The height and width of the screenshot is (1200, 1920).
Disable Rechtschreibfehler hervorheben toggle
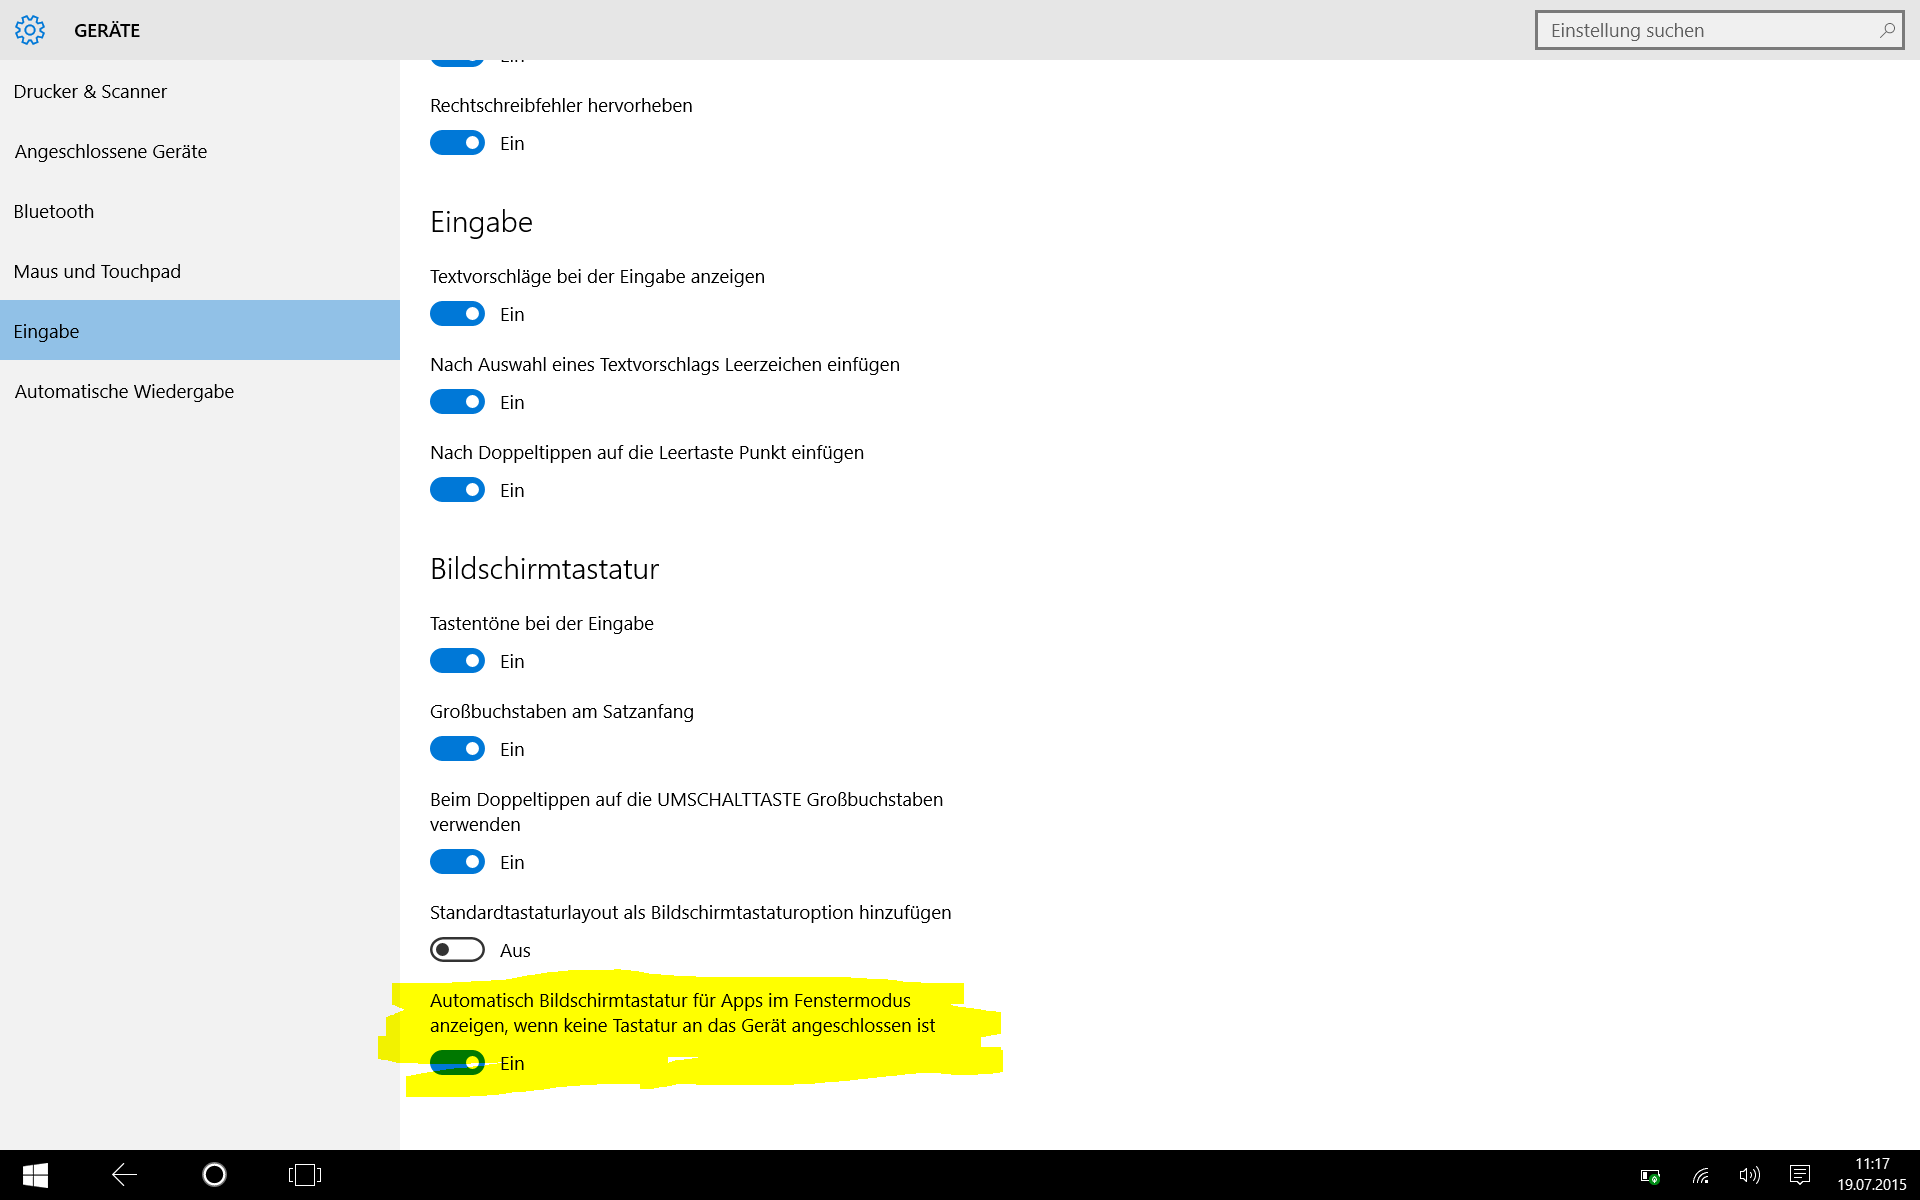(x=457, y=143)
